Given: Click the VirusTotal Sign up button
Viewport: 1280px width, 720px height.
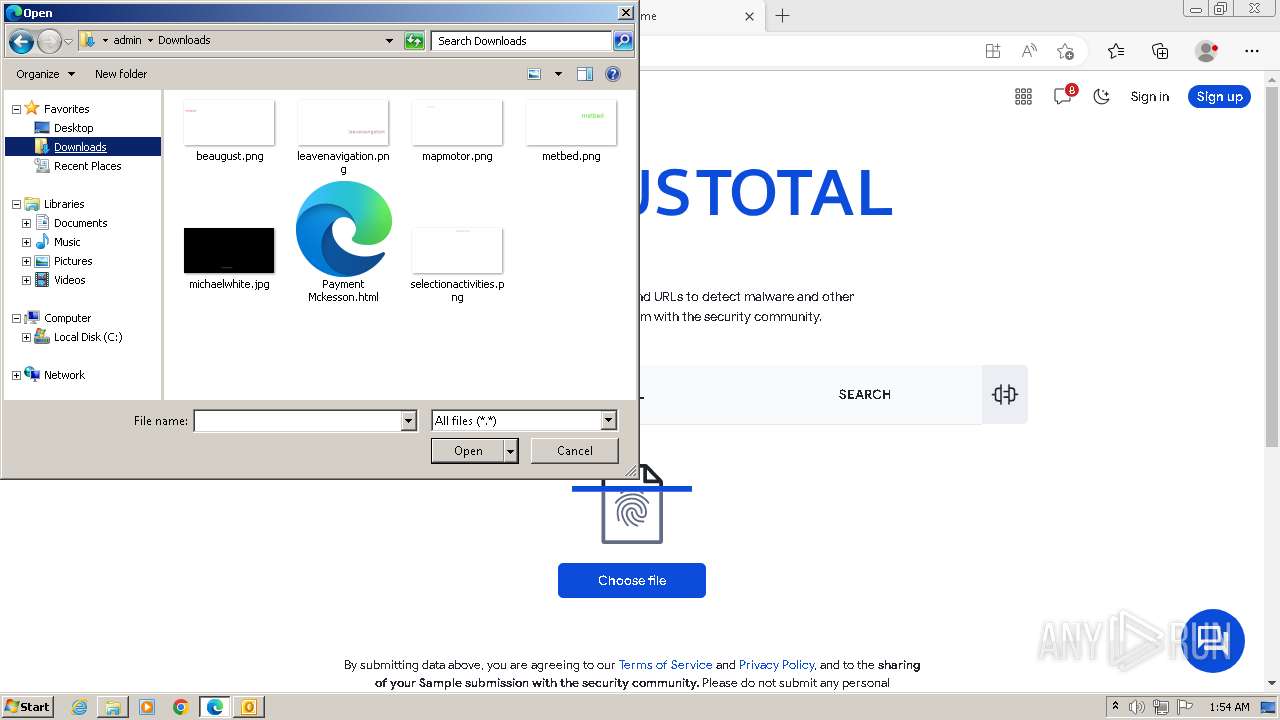Looking at the screenshot, I should coord(1220,96).
